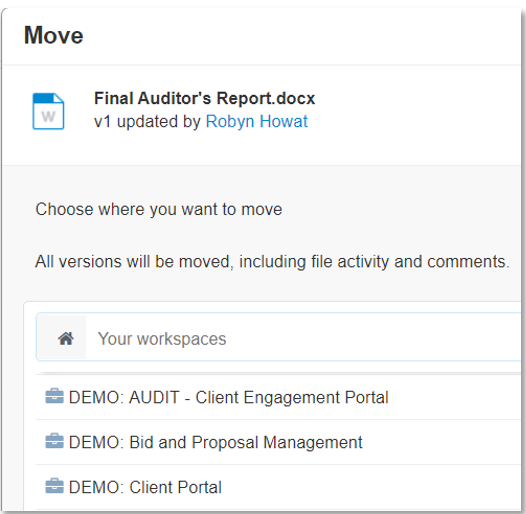Click the 'Your workspaces' label text

pos(162,339)
